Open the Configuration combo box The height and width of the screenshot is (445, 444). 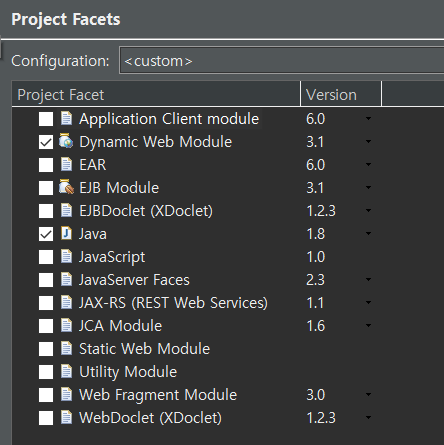(282, 61)
